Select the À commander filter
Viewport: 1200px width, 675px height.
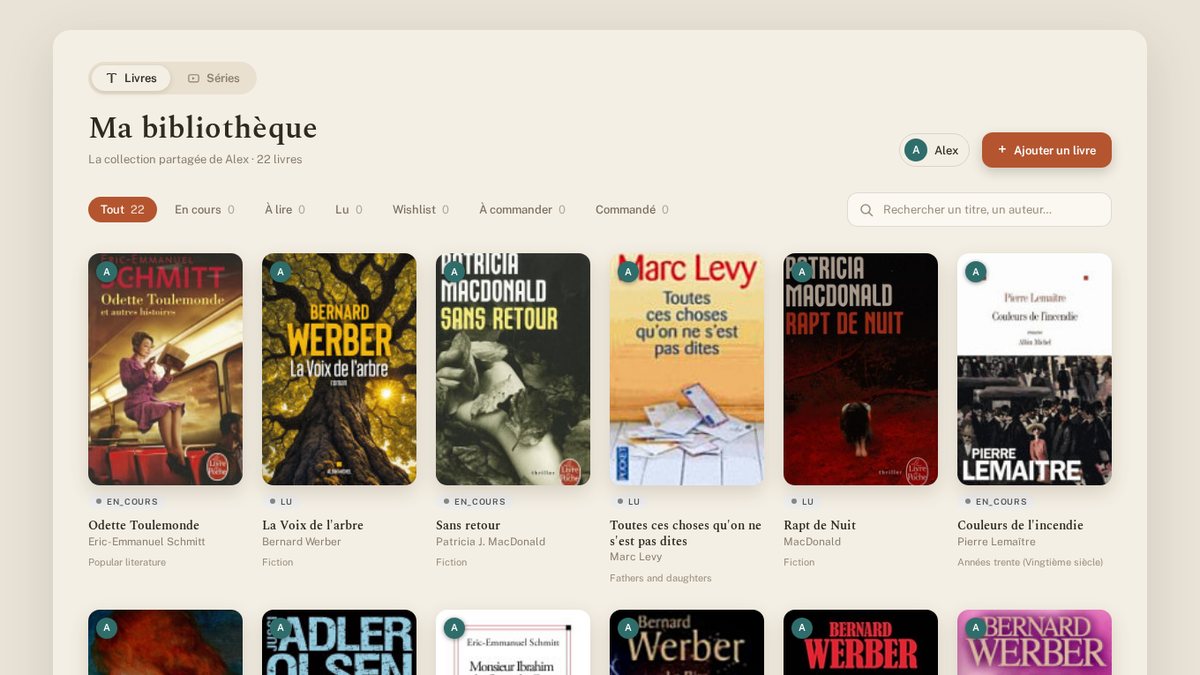coord(522,209)
